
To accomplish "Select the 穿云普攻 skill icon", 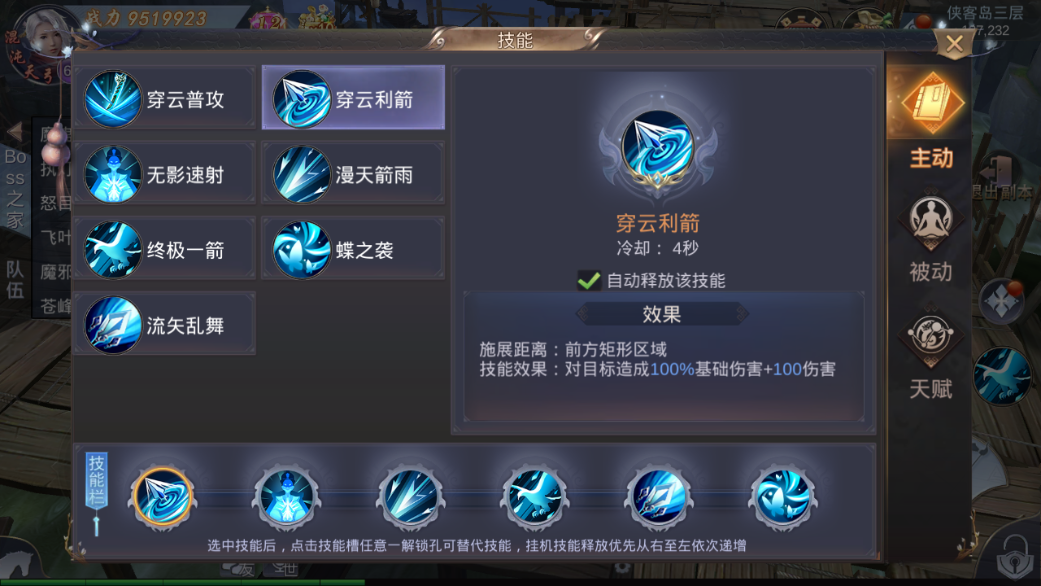I will pos(113,100).
